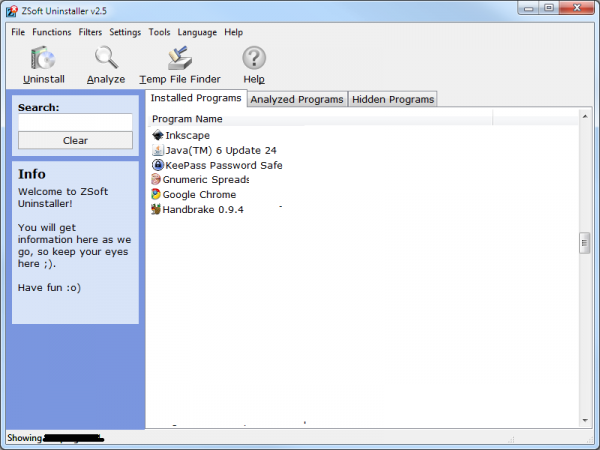The height and width of the screenshot is (450, 600).
Task: Click the vertical scrollbar thumb
Action: (584, 243)
